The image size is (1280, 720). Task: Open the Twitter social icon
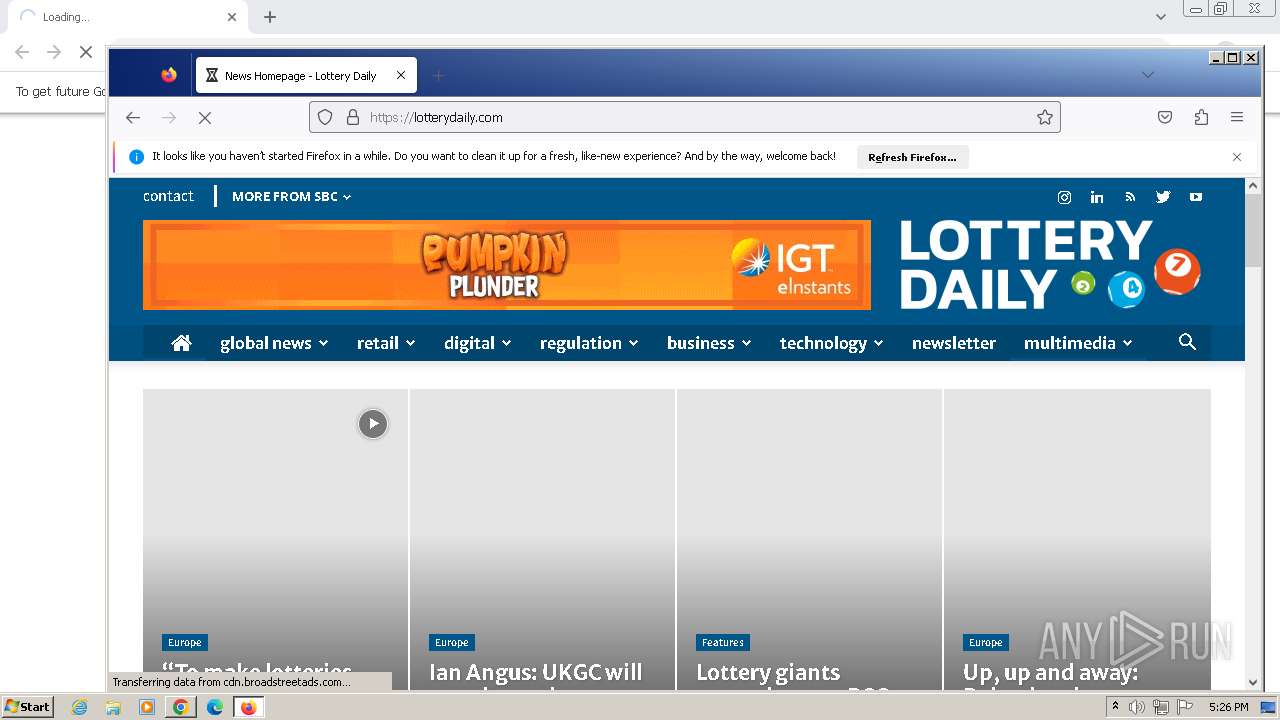click(x=1163, y=197)
